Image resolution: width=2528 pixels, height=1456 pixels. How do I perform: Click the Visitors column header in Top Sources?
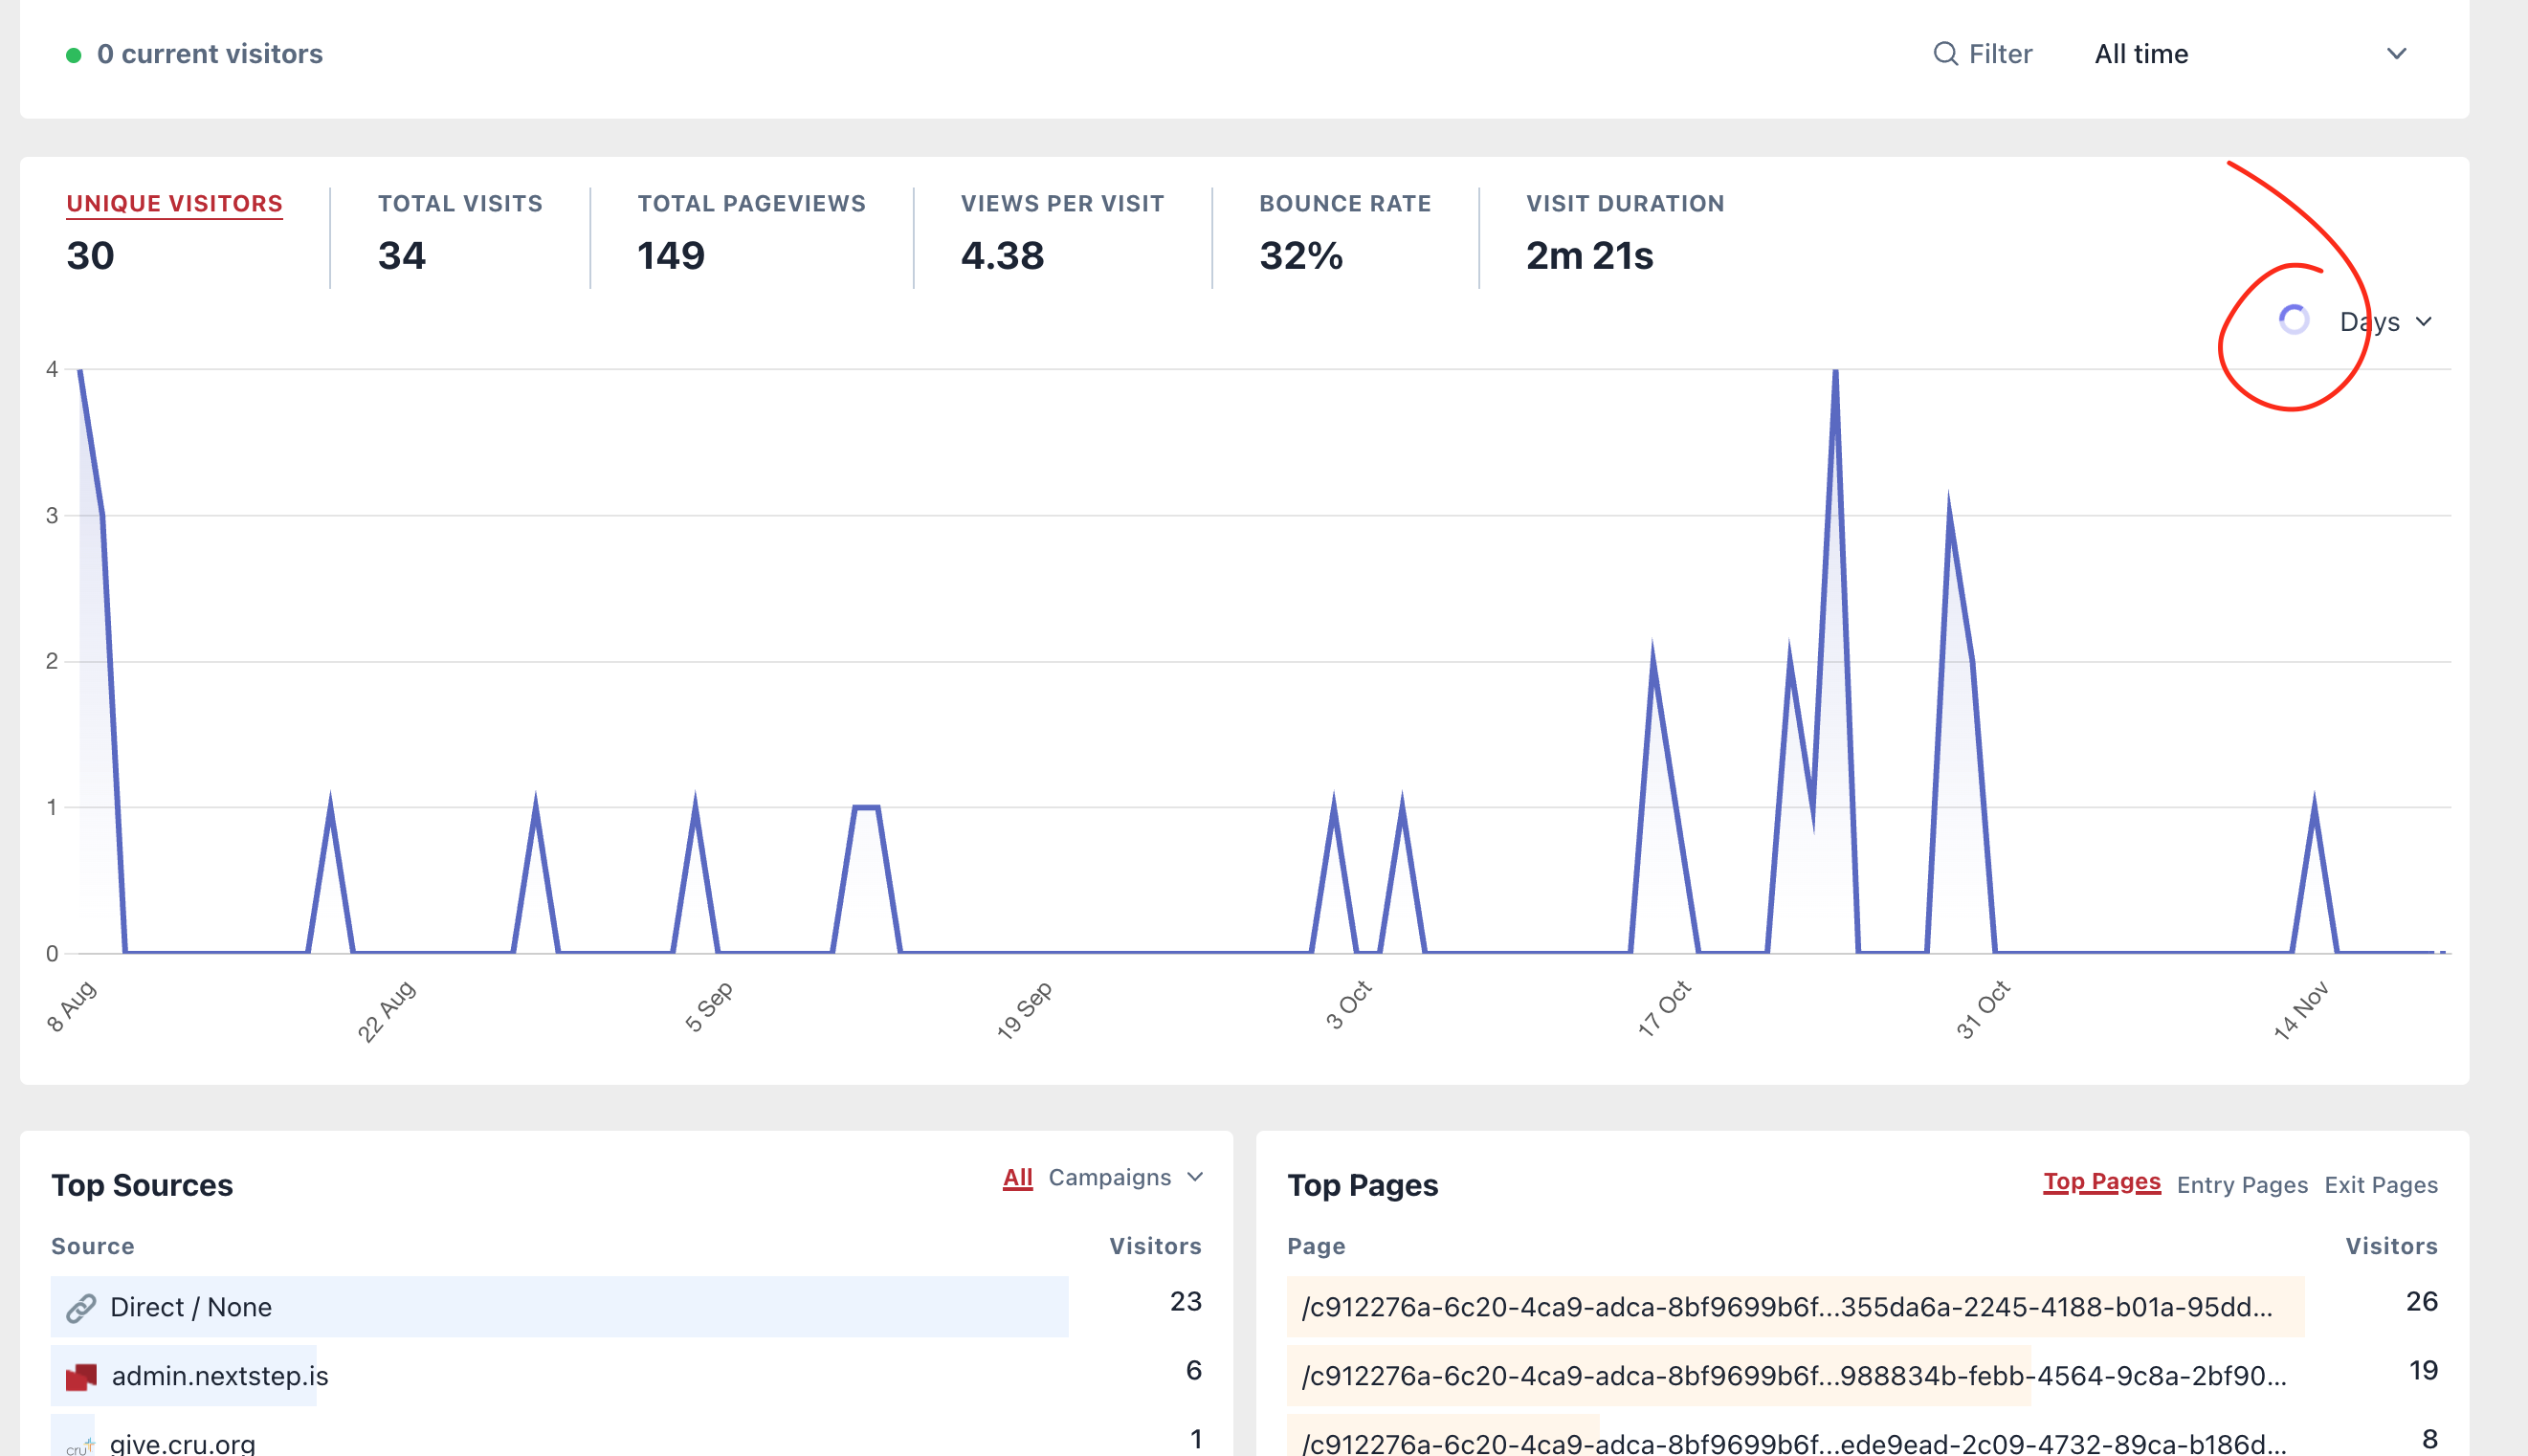pyautogui.click(x=1155, y=1246)
